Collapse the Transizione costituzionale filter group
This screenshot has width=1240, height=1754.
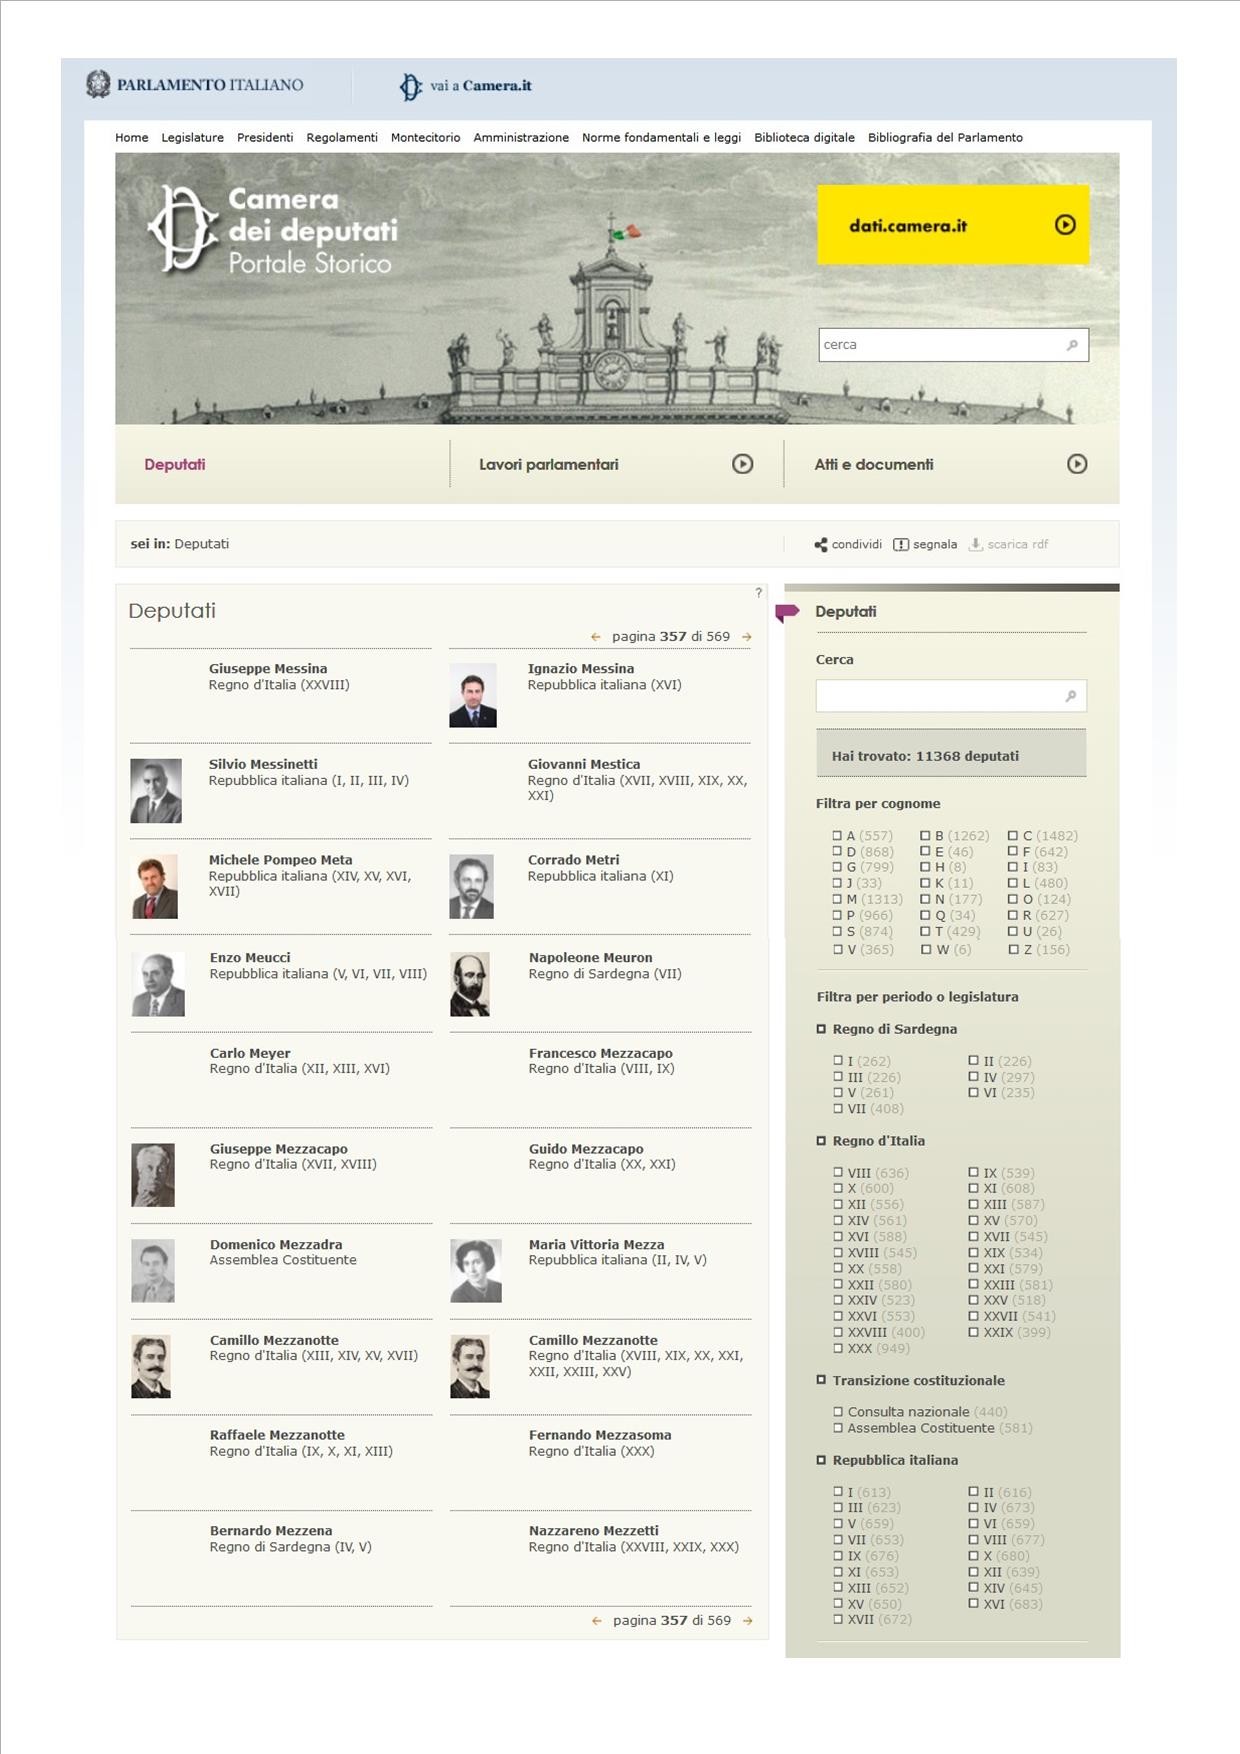(821, 1380)
